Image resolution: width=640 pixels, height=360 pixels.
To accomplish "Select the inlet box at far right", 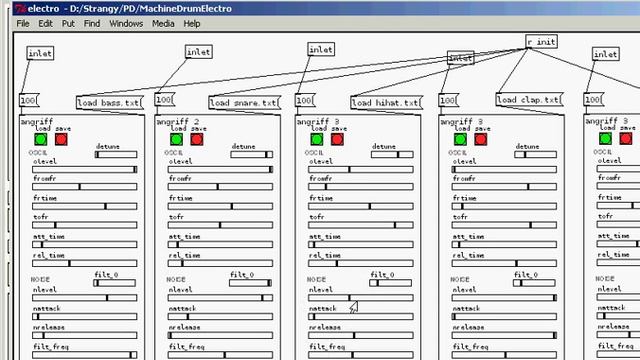I will point(606,54).
